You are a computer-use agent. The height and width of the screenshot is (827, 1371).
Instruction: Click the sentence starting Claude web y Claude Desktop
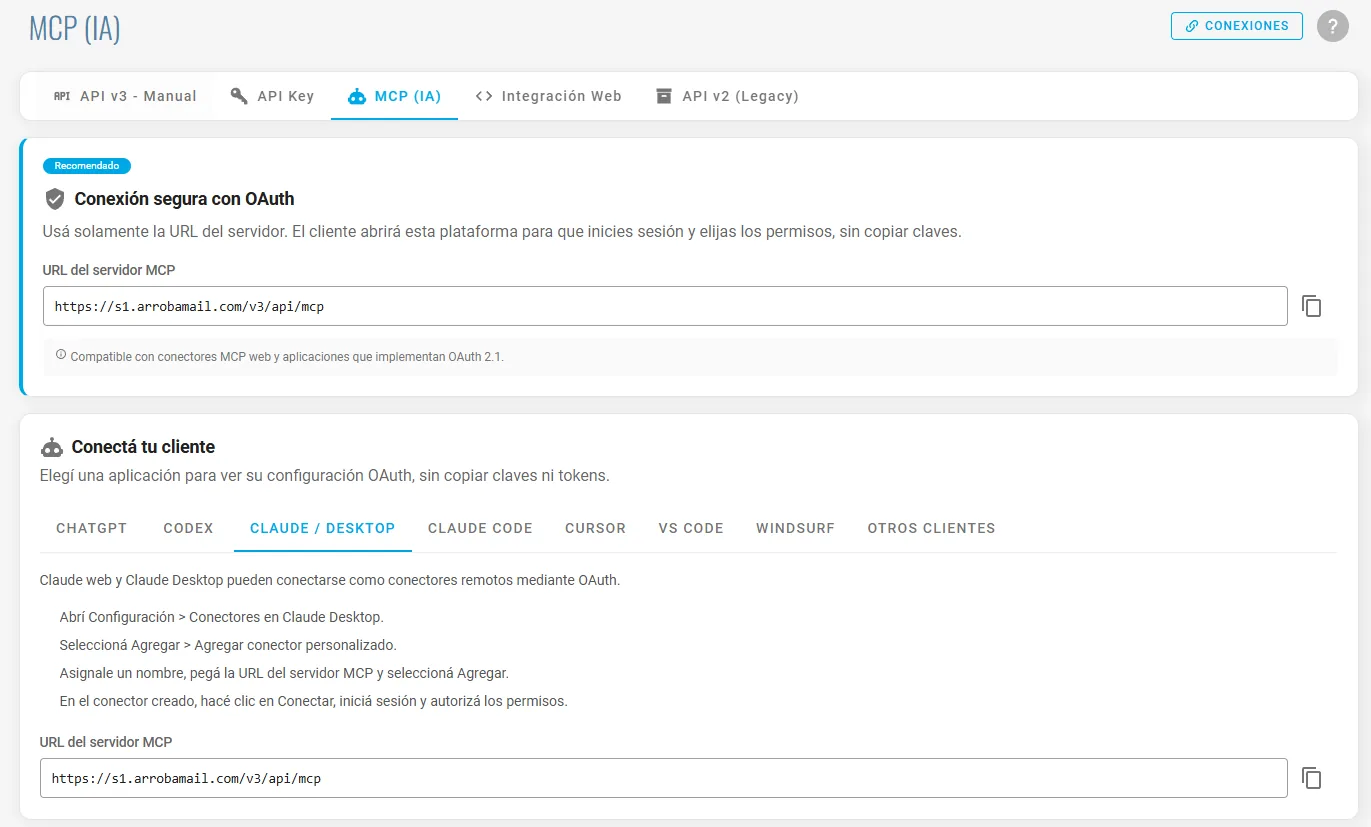coord(329,580)
